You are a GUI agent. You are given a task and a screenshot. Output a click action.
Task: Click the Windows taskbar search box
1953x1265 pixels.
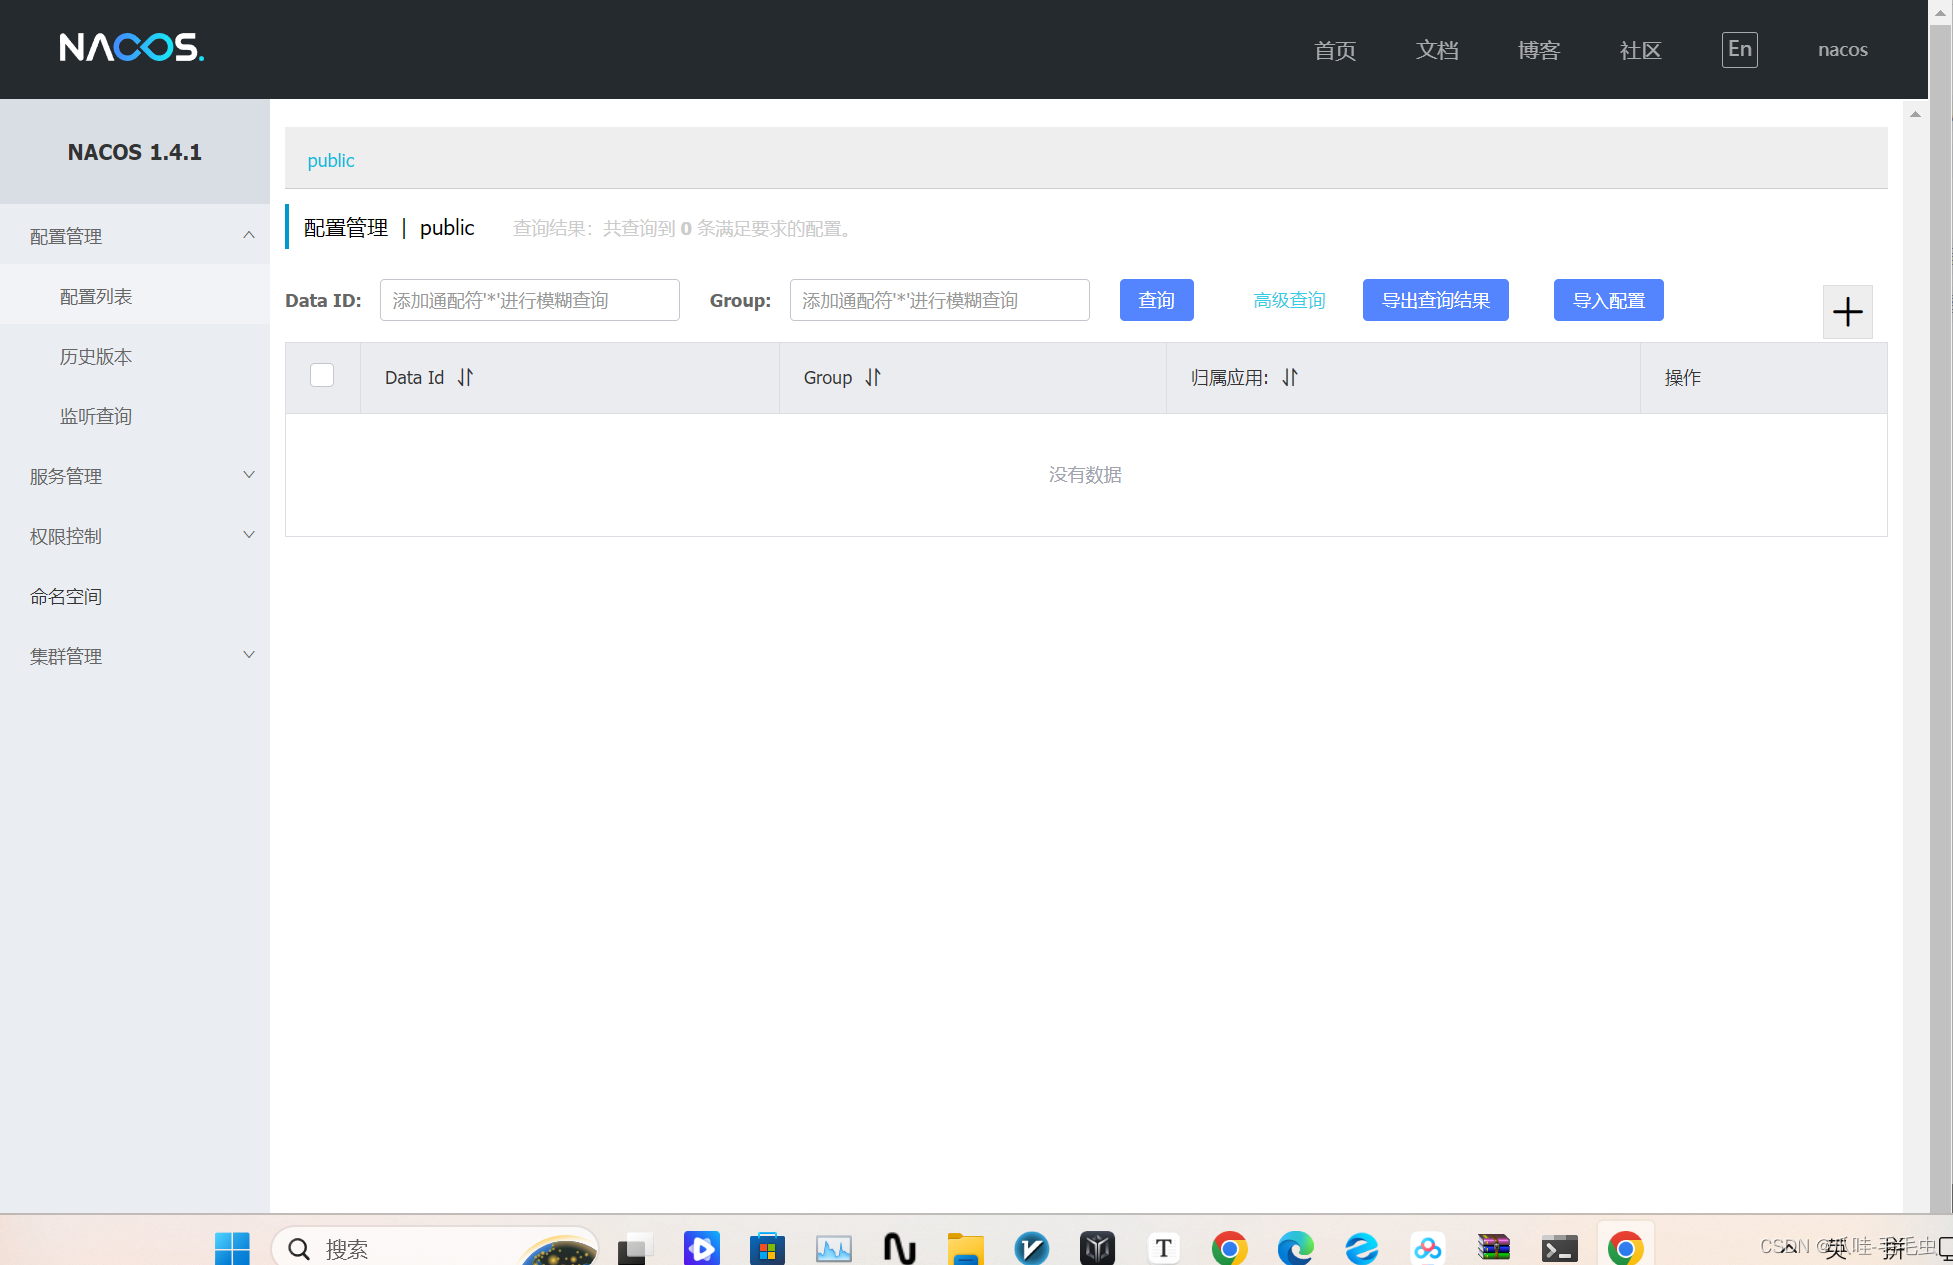click(435, 1247)
